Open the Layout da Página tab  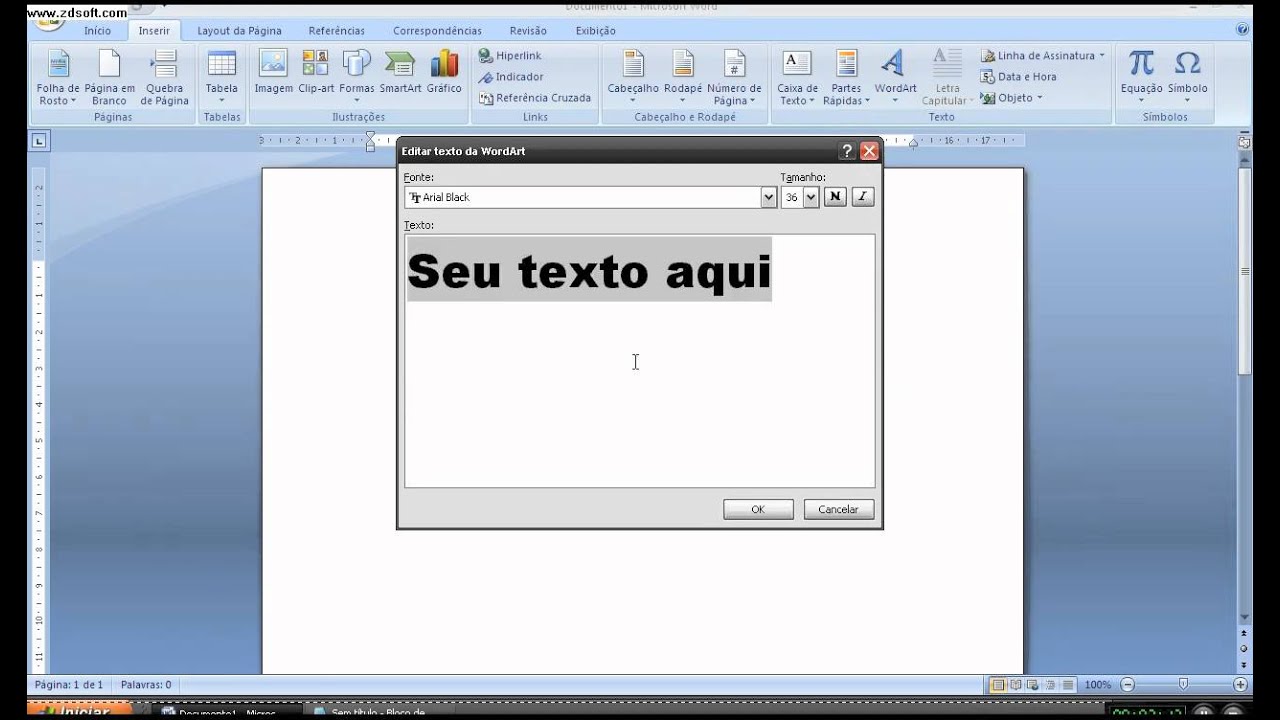pos(239,31)
